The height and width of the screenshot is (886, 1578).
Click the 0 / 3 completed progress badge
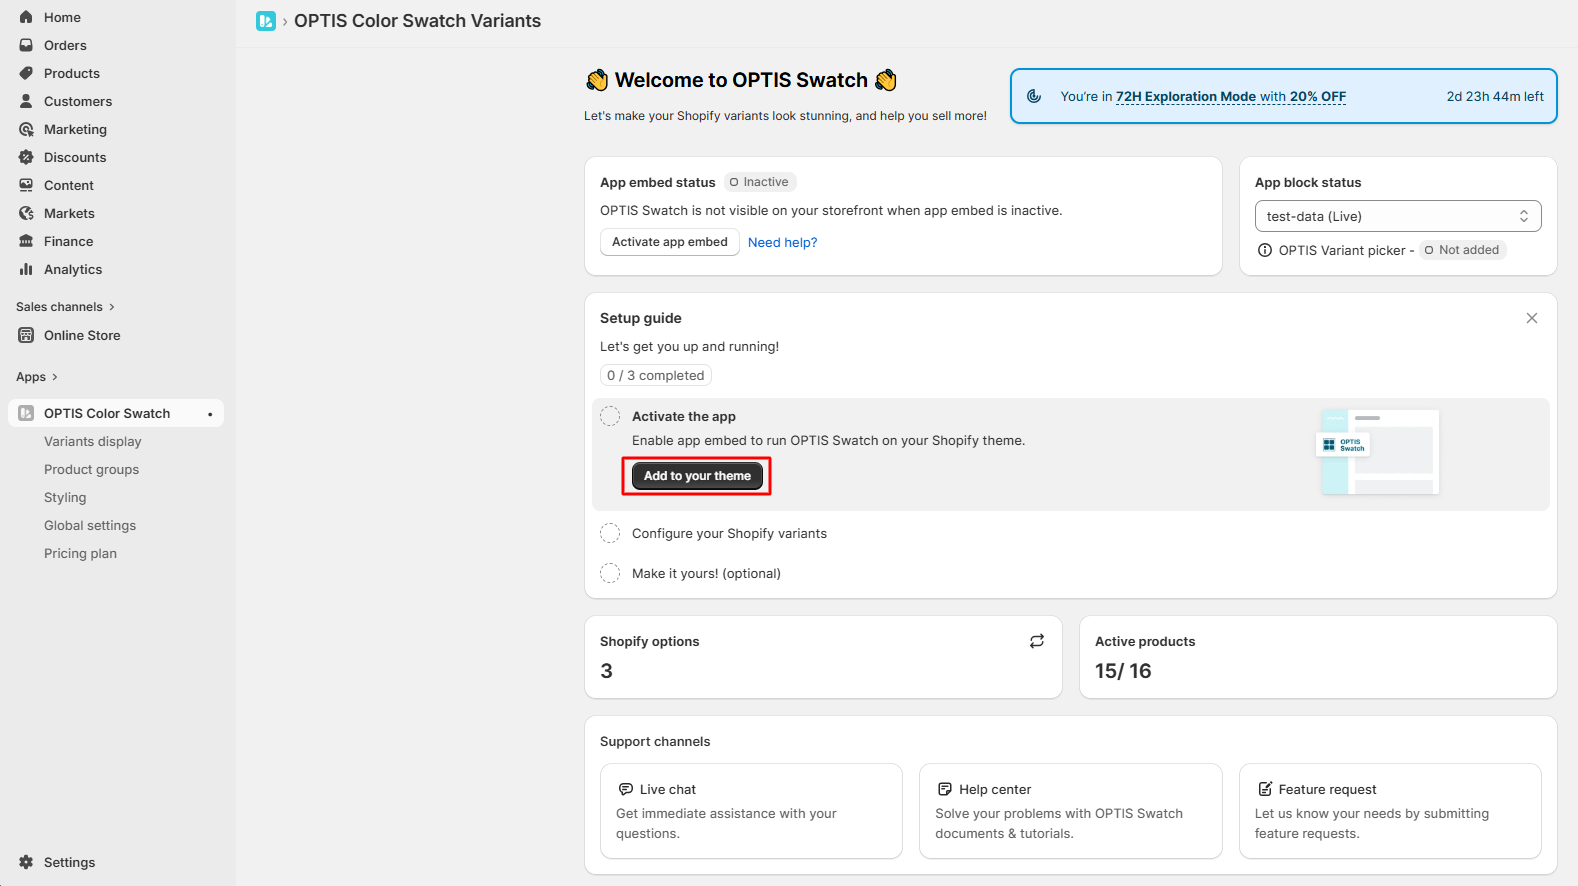tap(656, 375)
